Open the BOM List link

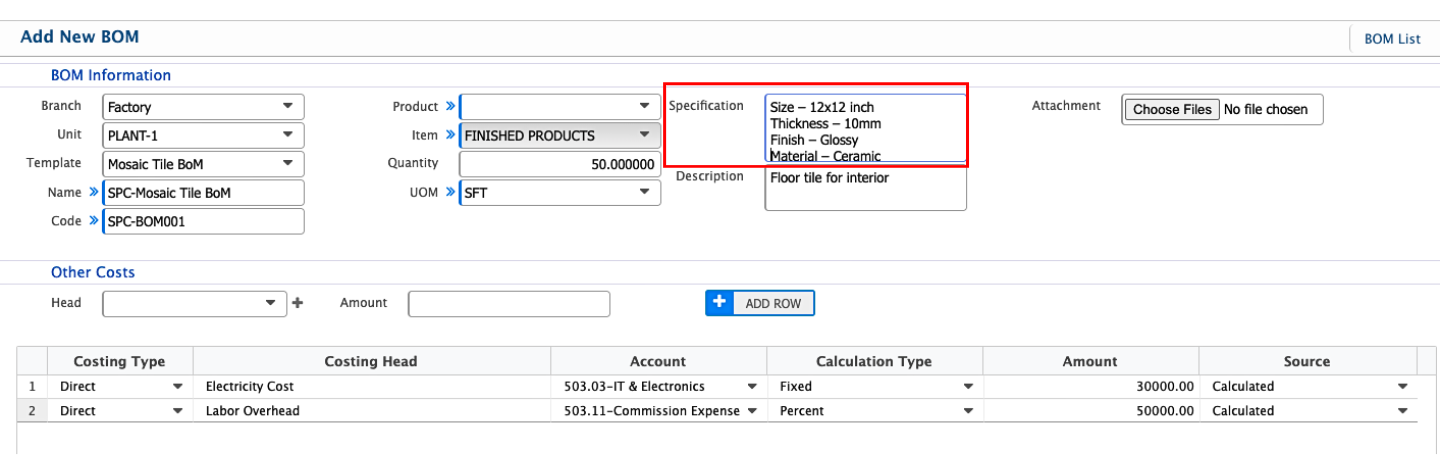coord(1392,39)
